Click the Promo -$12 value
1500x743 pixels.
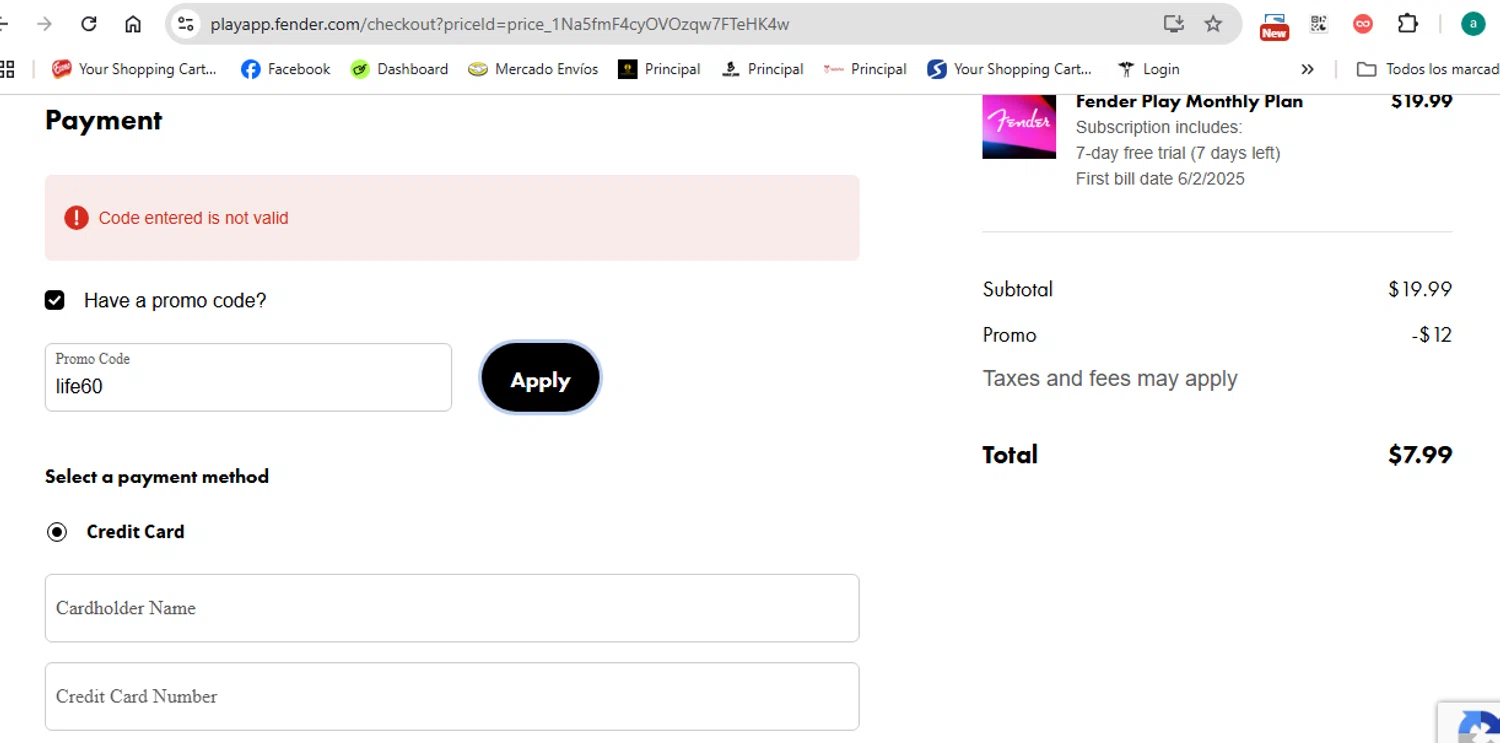[x=1431, y=335]
